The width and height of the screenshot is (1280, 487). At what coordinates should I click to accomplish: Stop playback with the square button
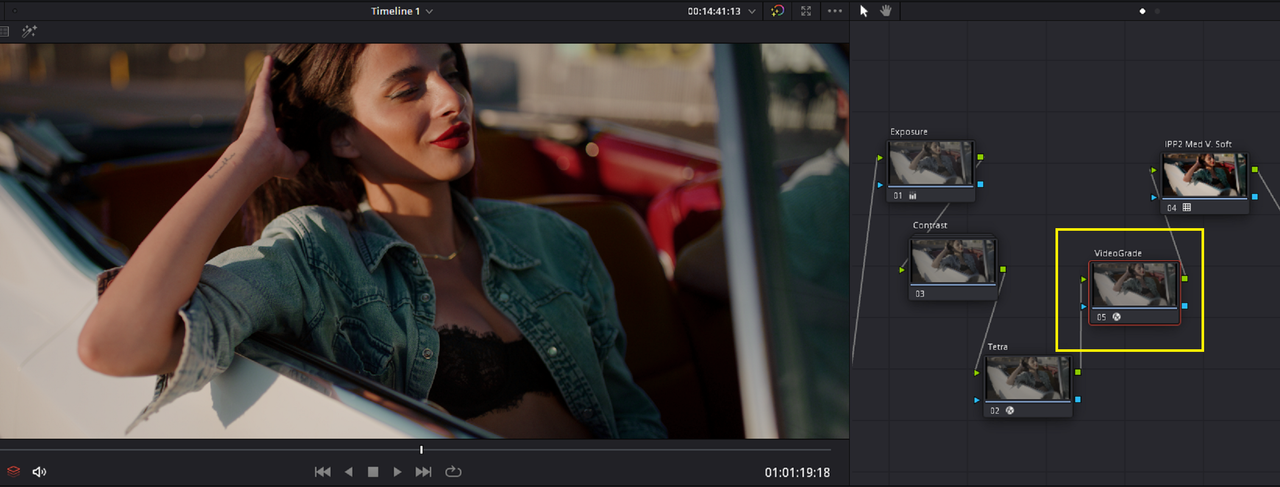pyautogui.click(x=373, y=471)
